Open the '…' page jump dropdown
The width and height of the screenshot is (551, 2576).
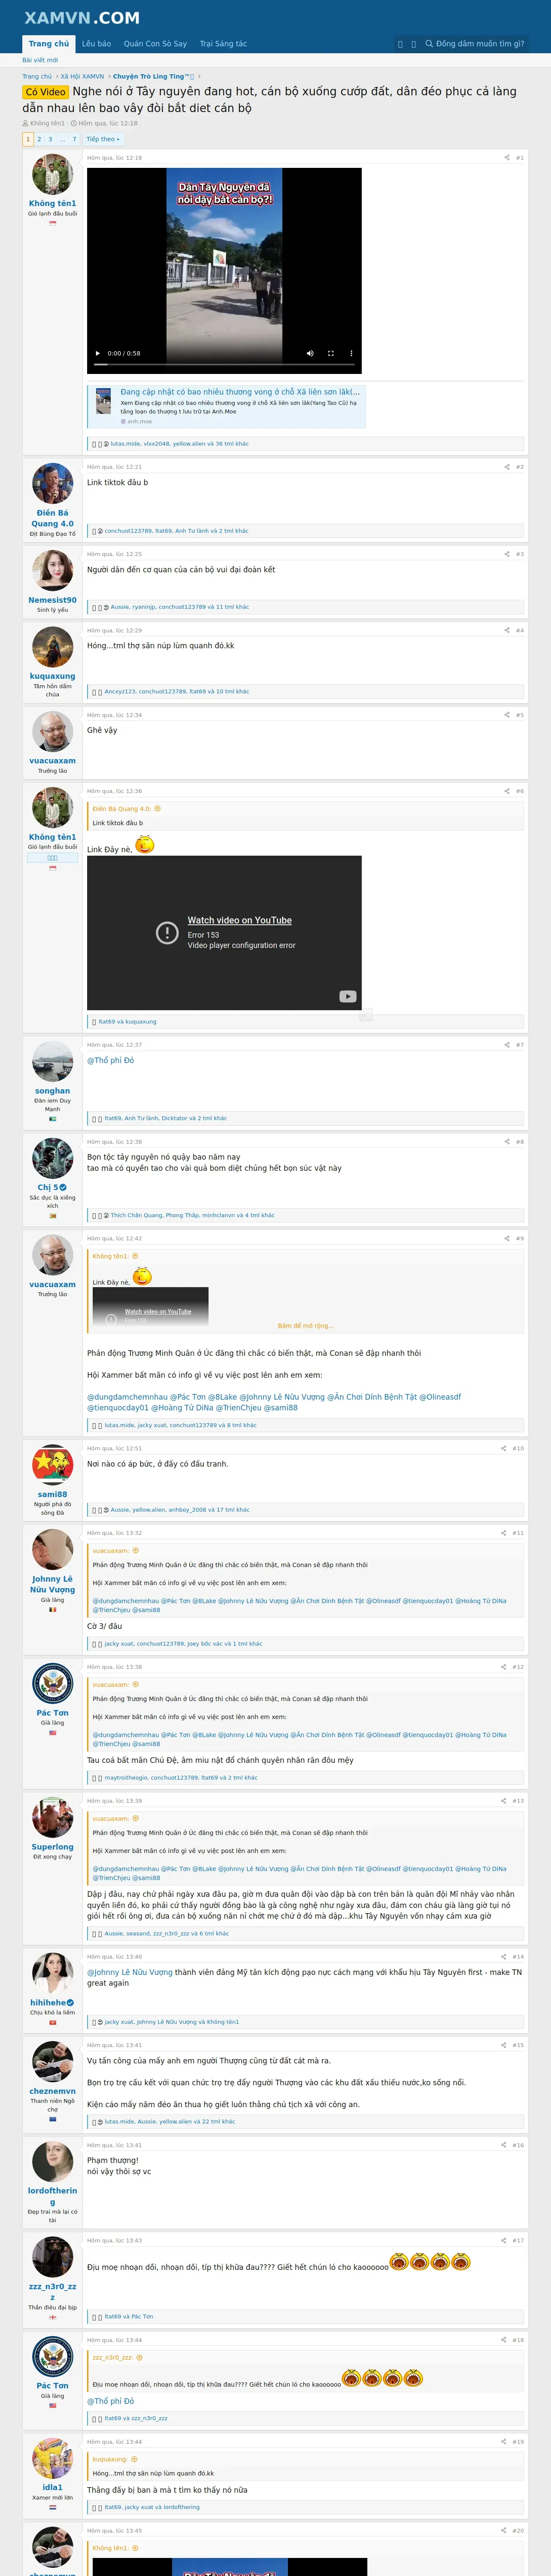[x=62, y=139]
